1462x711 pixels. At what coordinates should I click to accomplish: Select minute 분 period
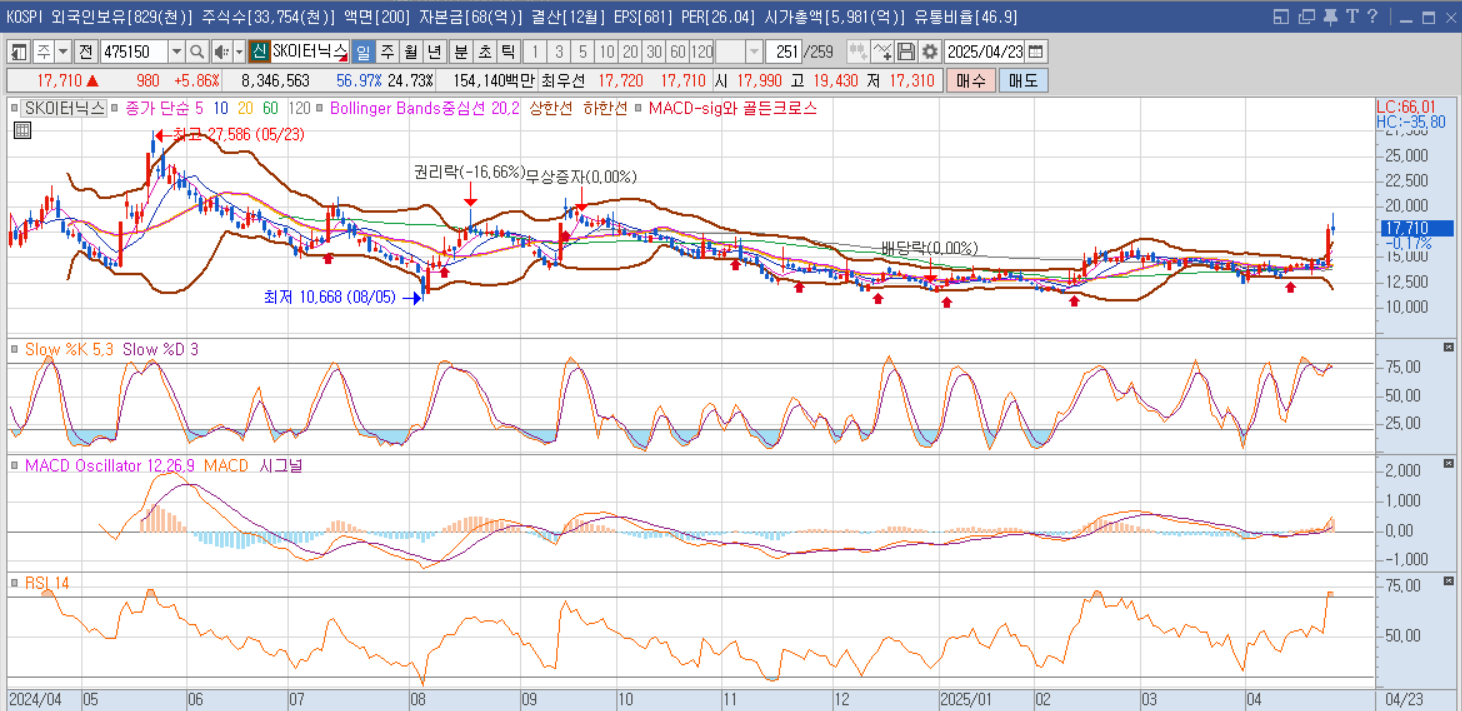pos(460,52)
